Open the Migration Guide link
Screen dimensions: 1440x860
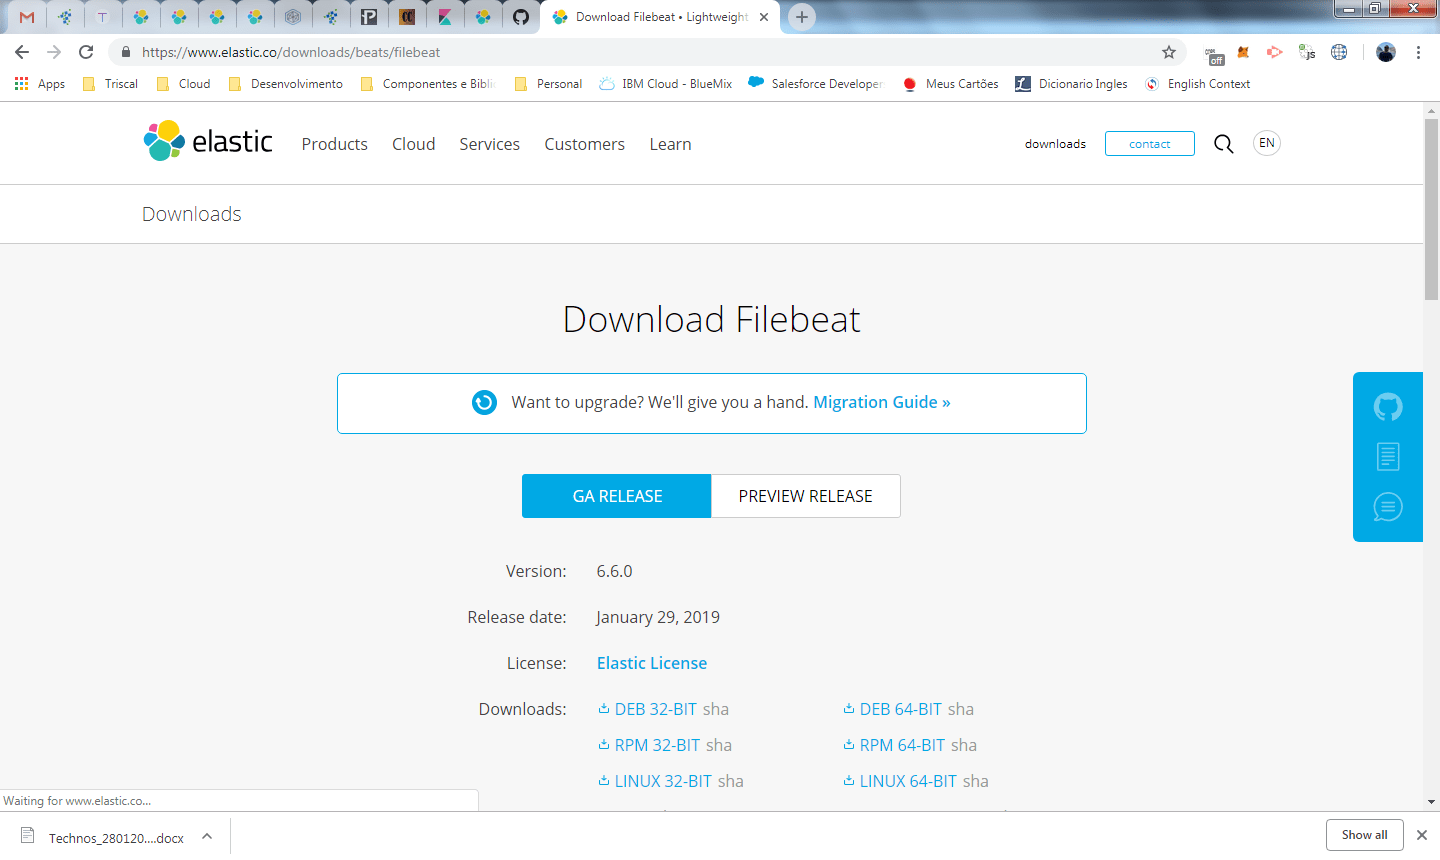(x=881, y=402)
